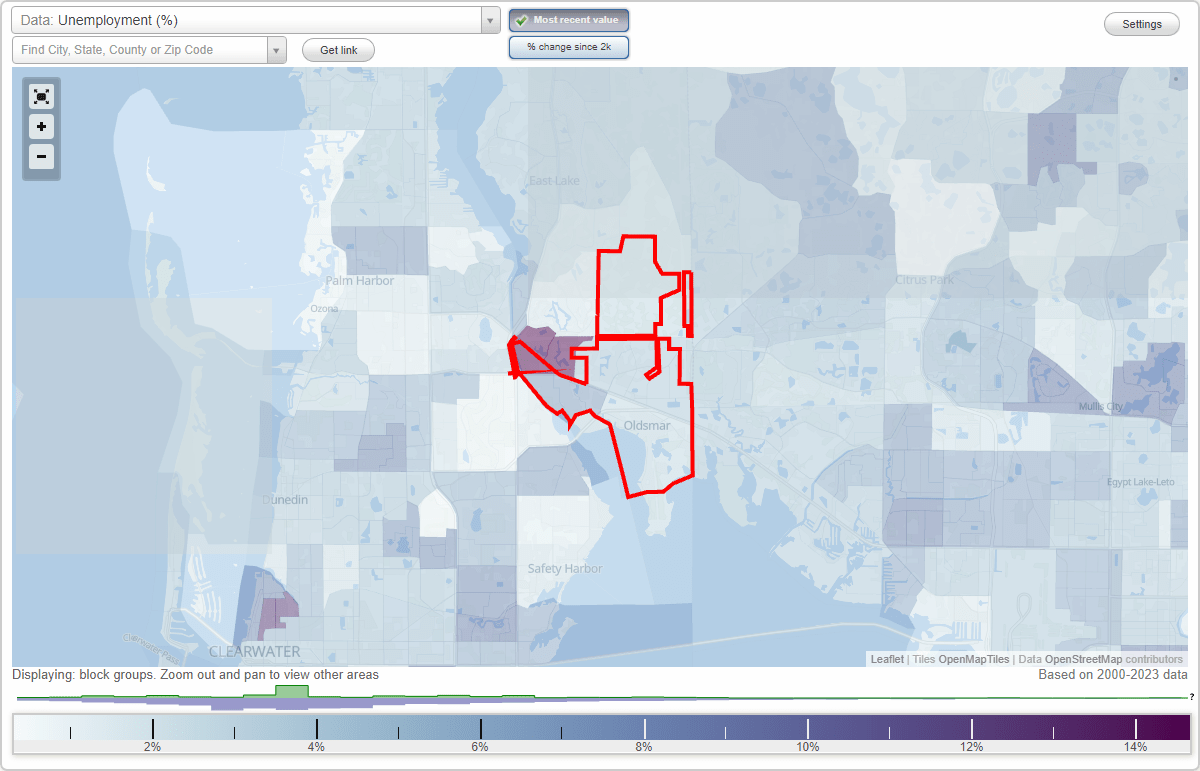Zoom out of the map
1200x771 pixels.
(x=41, y=156)
